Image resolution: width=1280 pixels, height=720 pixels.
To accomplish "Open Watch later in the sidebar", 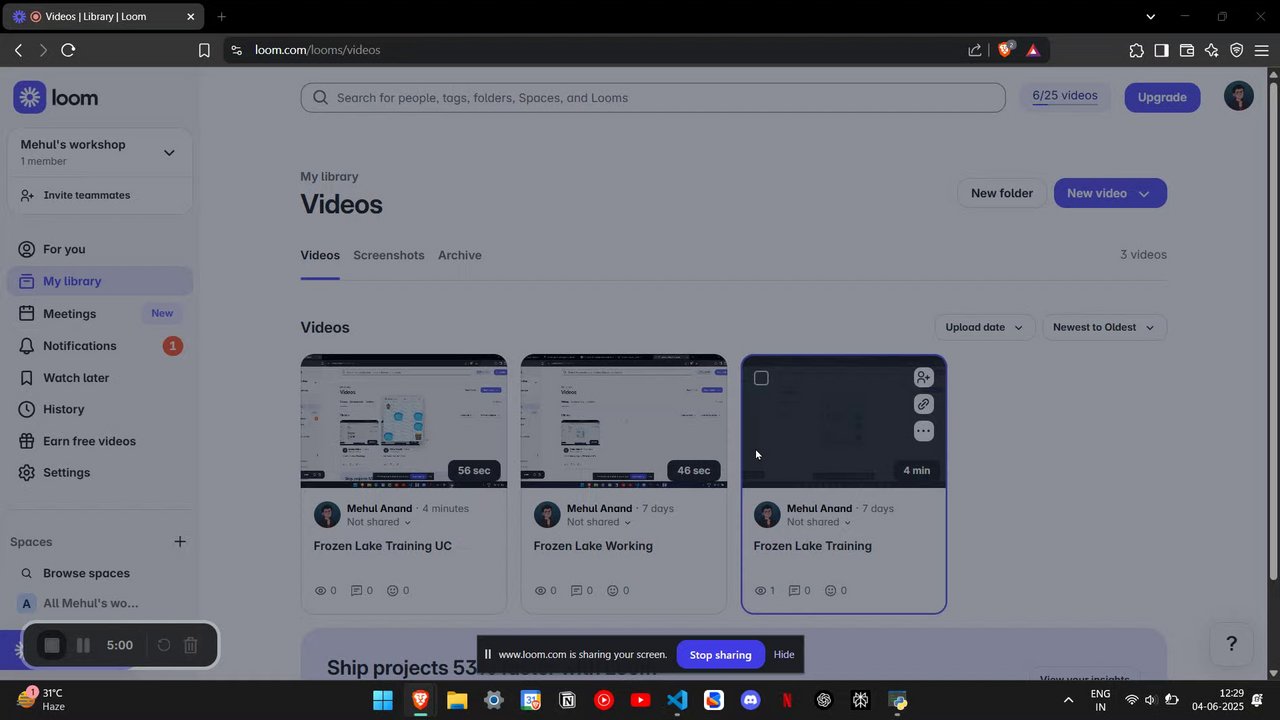I will tap(100, 377).
